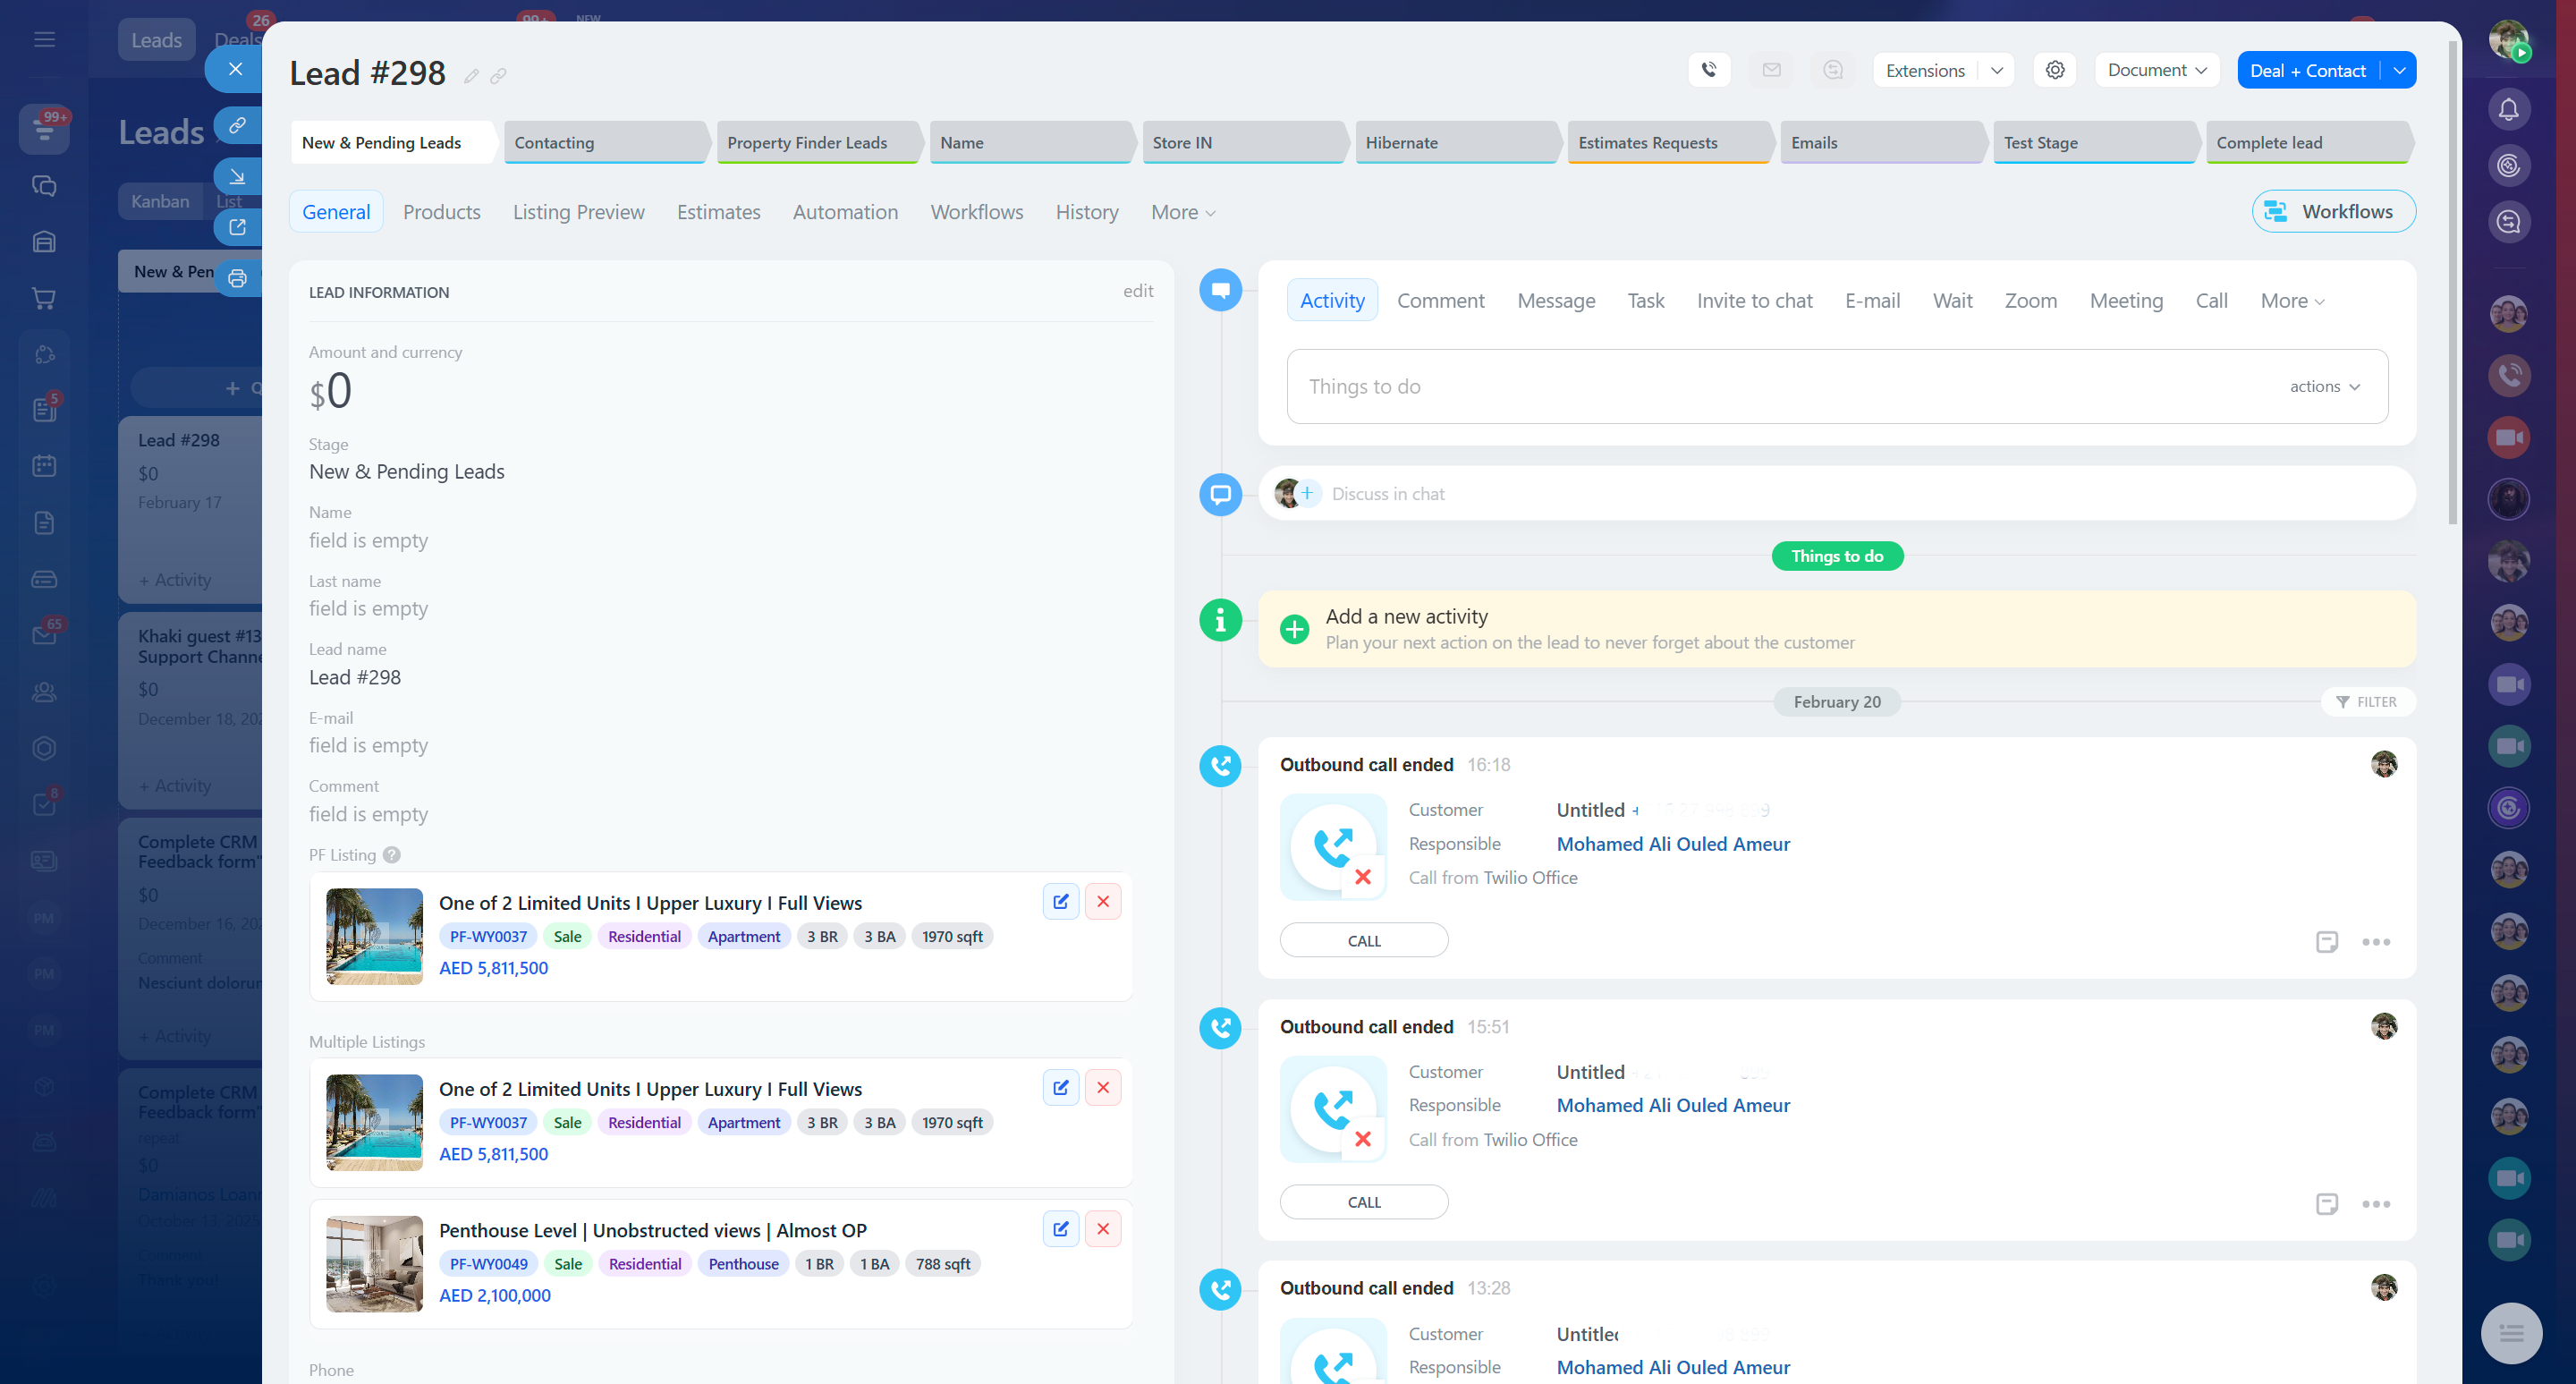
Task: Open Mohamed Ali Ouled Ameur profile link
Action: 1673,844
